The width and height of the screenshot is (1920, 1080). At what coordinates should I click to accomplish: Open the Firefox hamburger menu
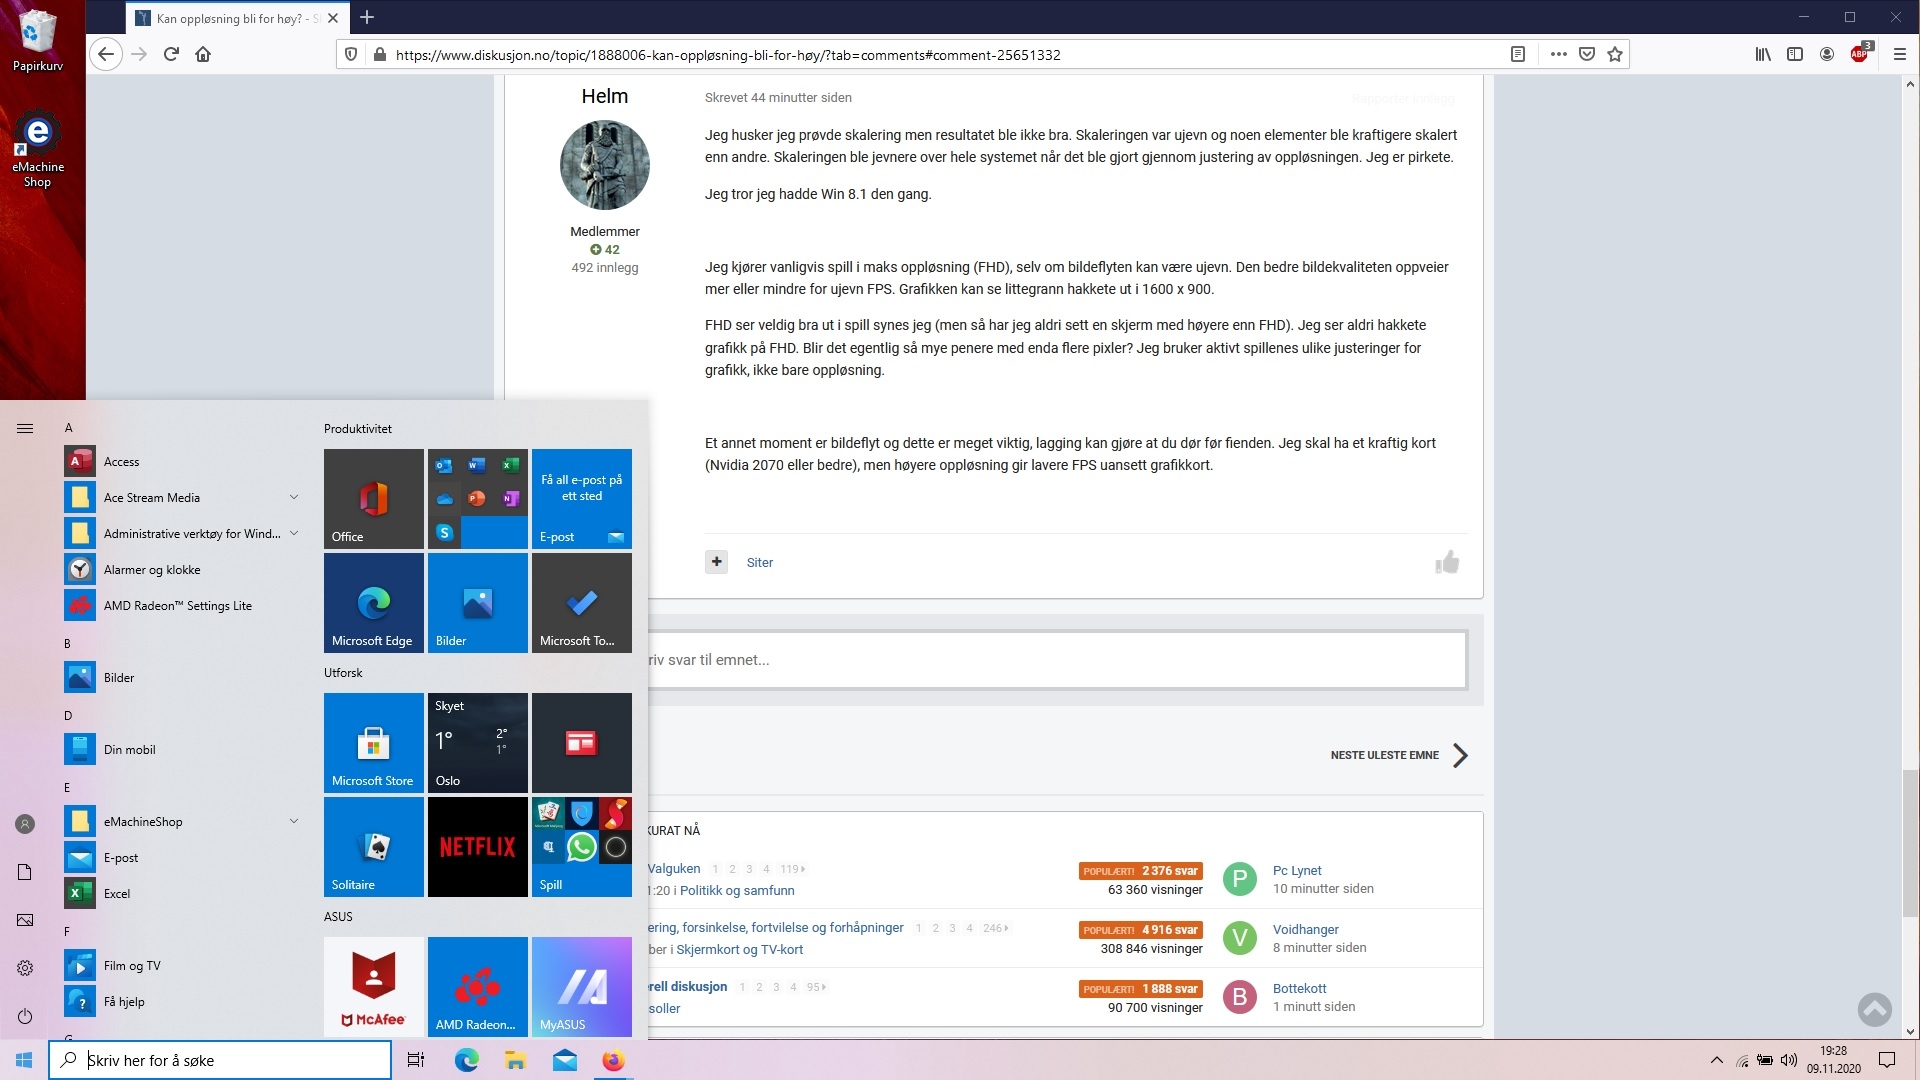1899,54
